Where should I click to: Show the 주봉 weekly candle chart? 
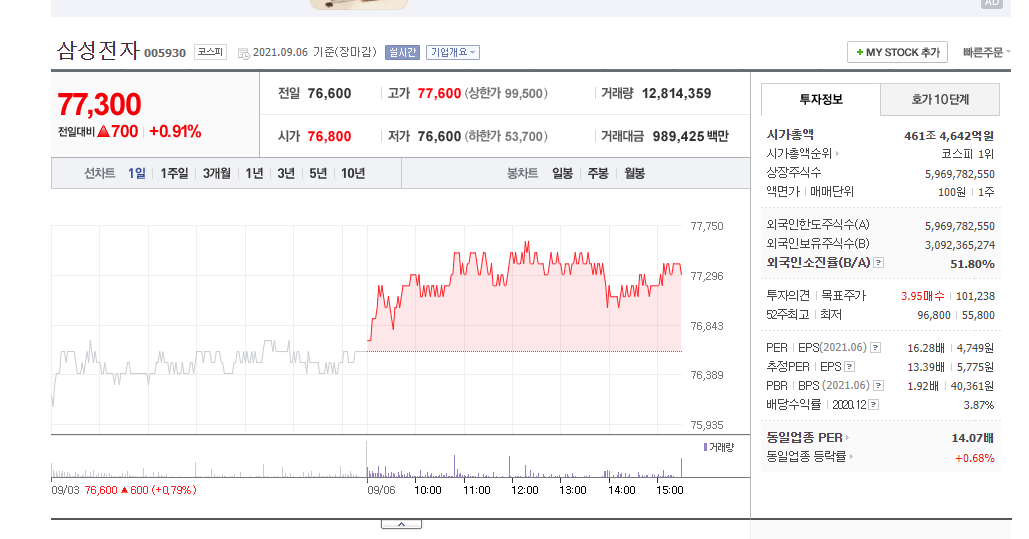pyautogui.click(x=597, y=173)
